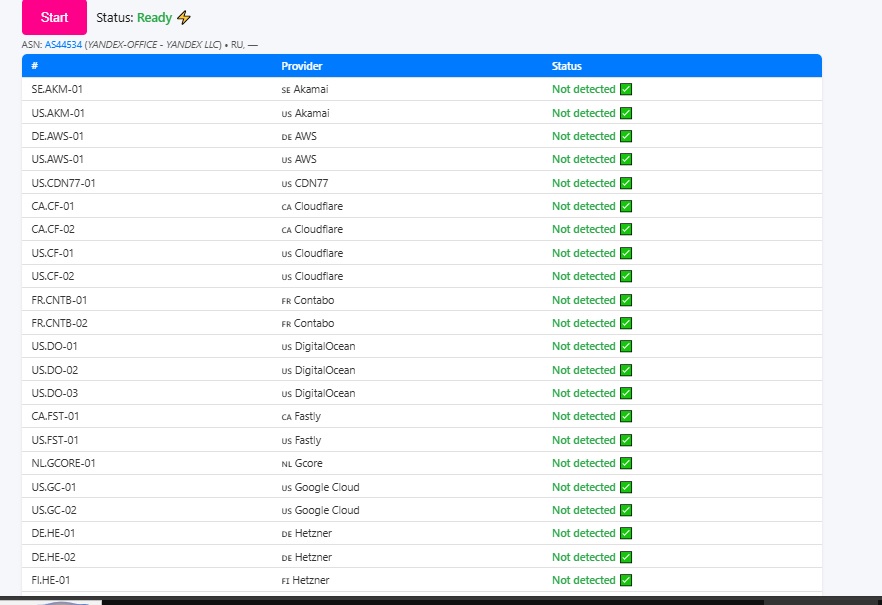Select the US.GC-01 cell
Screen dimensions: 882x605
[x=54, y=487]
